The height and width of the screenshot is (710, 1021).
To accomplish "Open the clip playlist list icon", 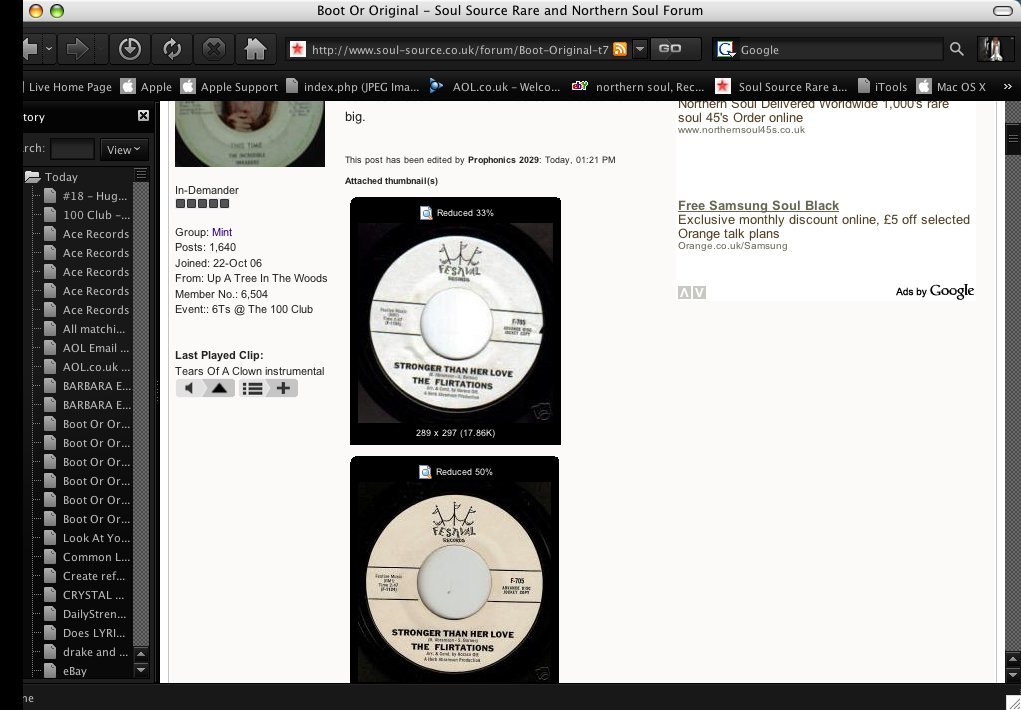I will point(253,388).
